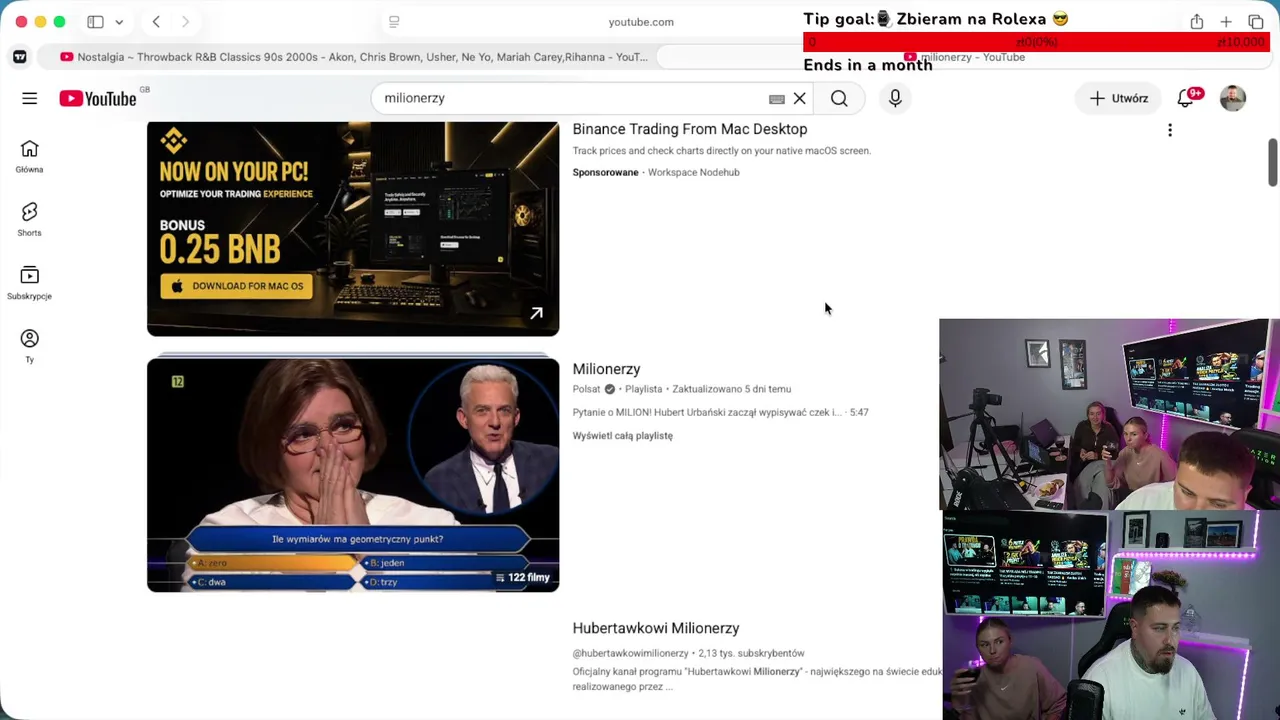Select the 'milionerzy - YouTube' tab
The height and width of the screenshot is (720, 1280).
(964, 57)
